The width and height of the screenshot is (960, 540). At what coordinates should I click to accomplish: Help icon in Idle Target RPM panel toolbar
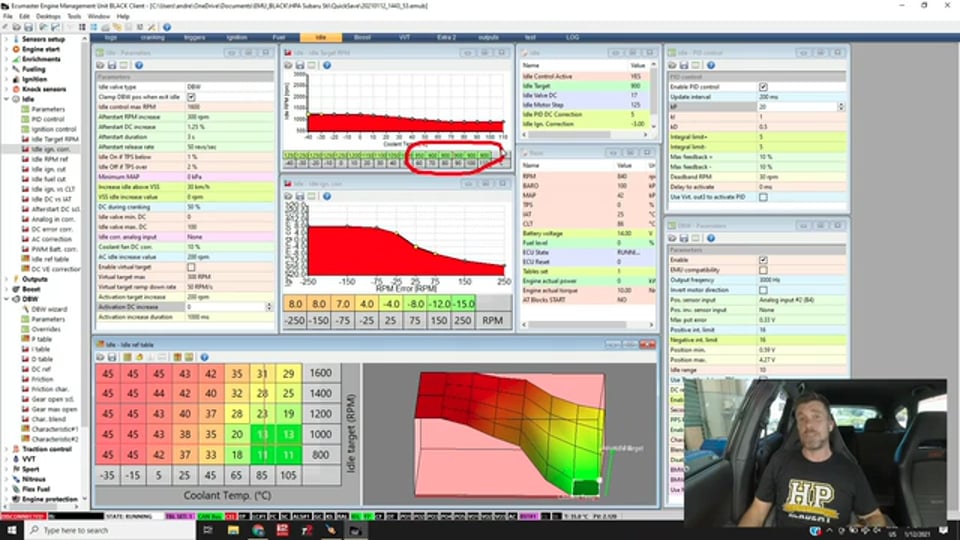point(327,65)
